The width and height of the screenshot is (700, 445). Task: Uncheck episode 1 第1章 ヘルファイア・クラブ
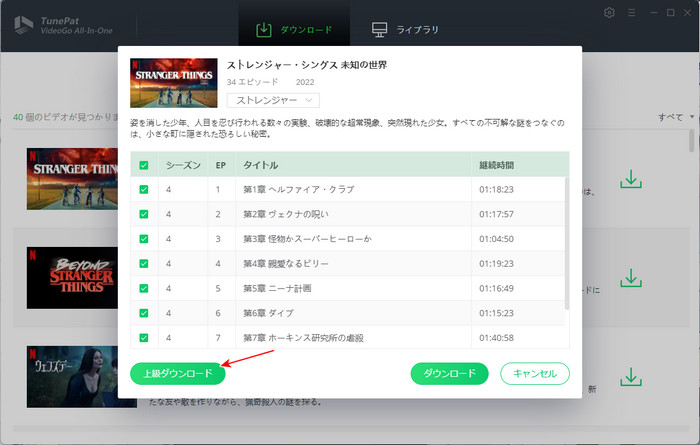tap(144, 189)
